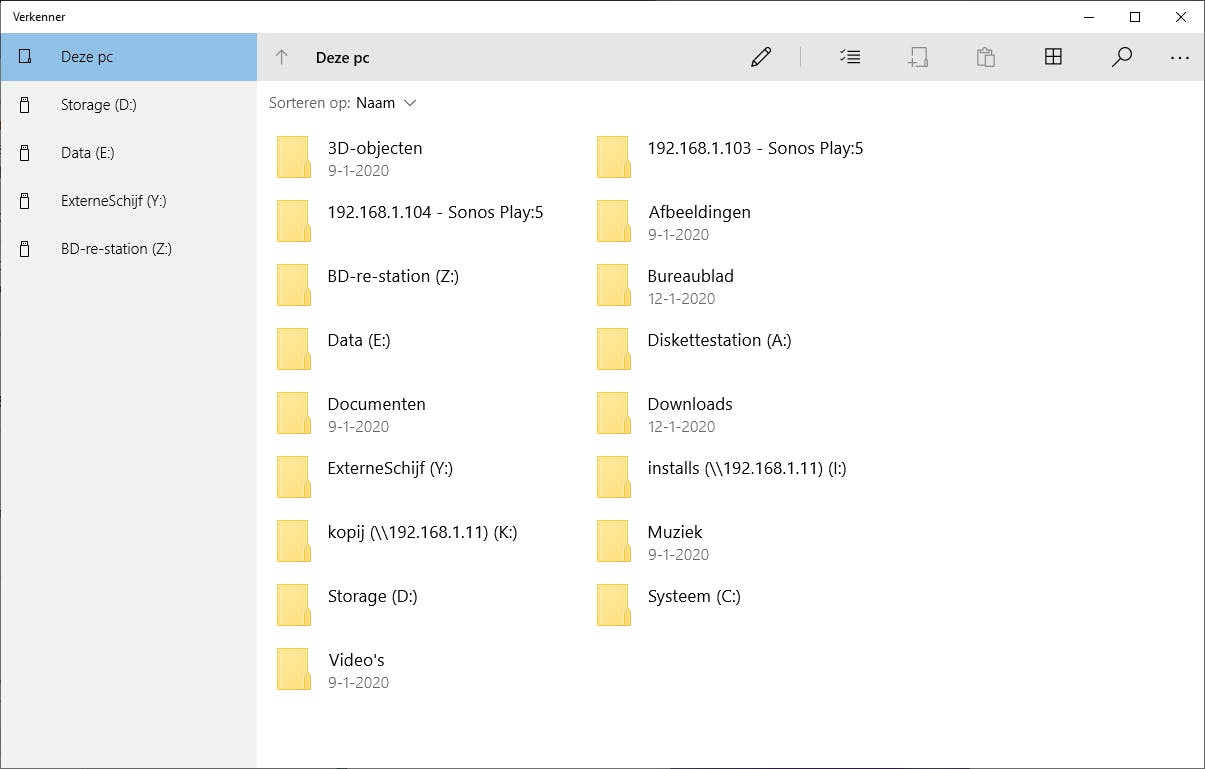
Task: Close the Verkenner window
Action: click(1181, 17)
